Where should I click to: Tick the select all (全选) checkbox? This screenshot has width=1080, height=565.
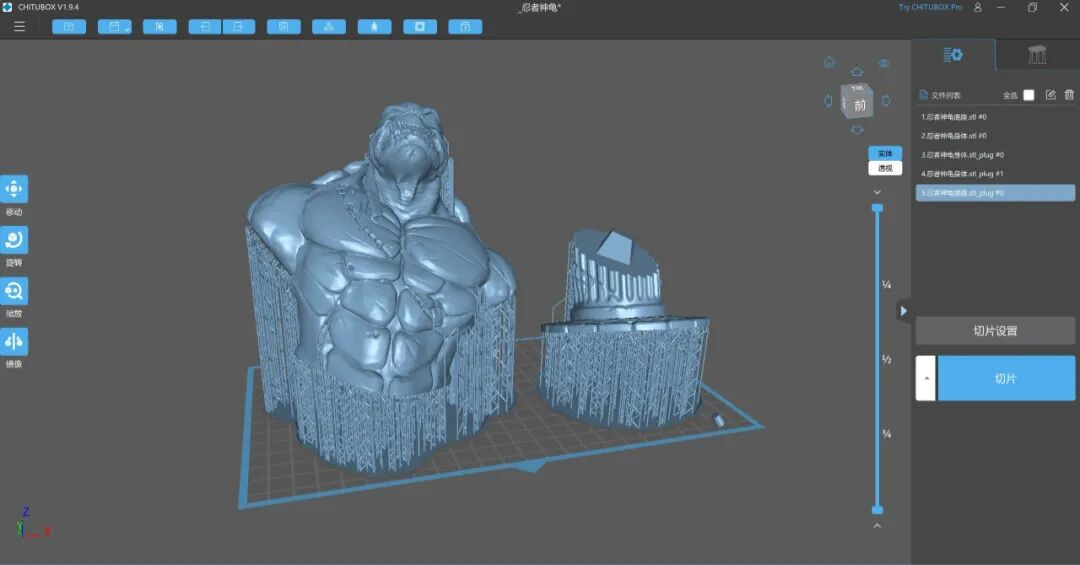click(1028, 95)
